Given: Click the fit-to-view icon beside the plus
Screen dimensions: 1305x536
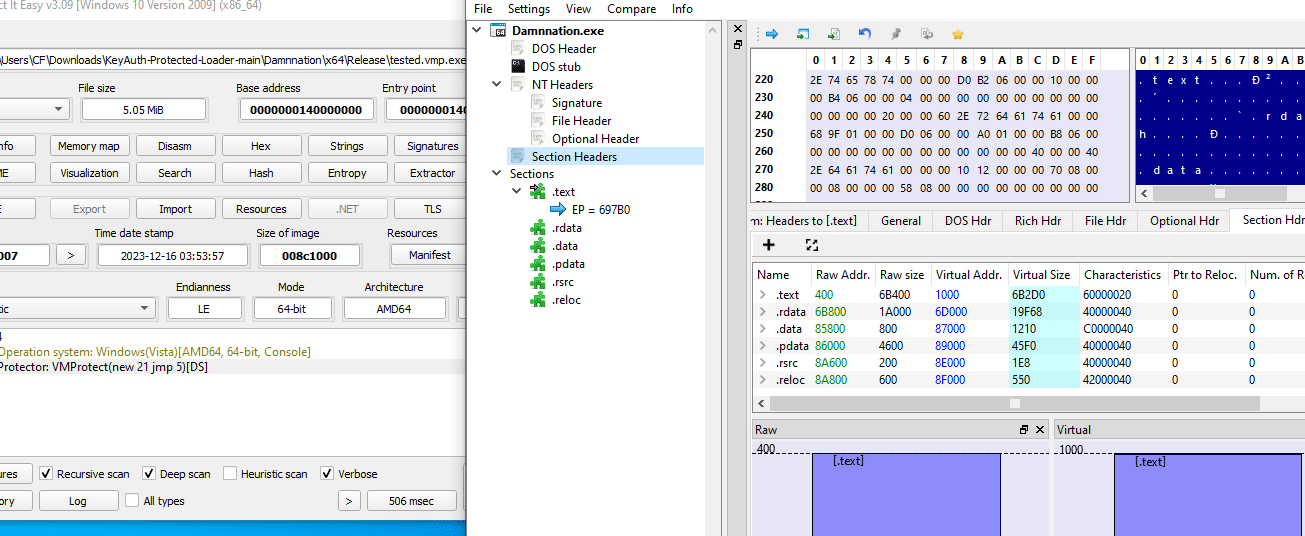Looking at the screenshot, I should (812, 245).
